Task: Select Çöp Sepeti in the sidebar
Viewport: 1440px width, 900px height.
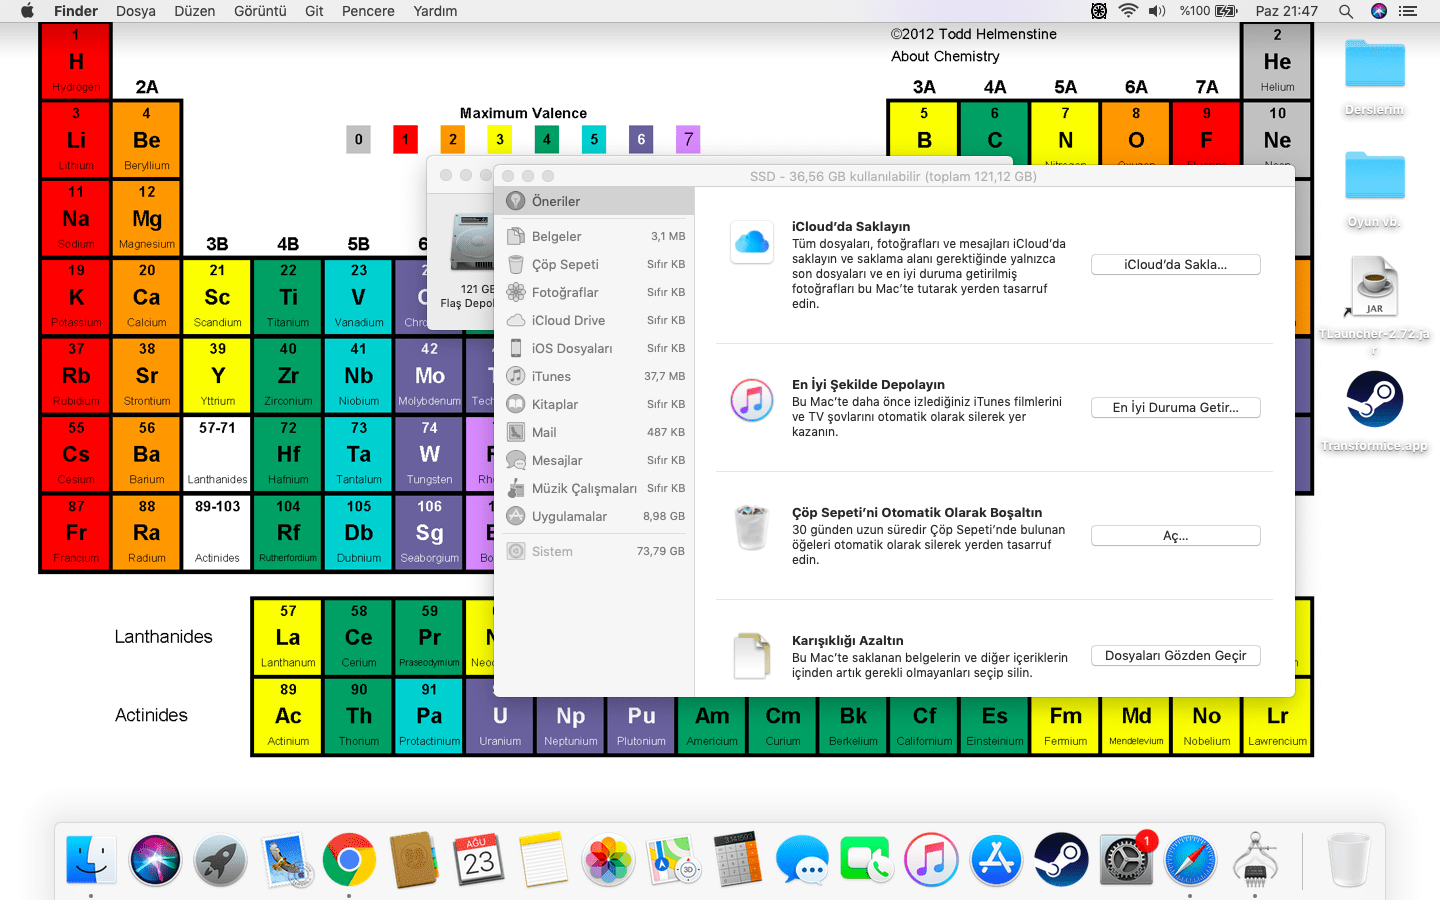Action: 594,265
